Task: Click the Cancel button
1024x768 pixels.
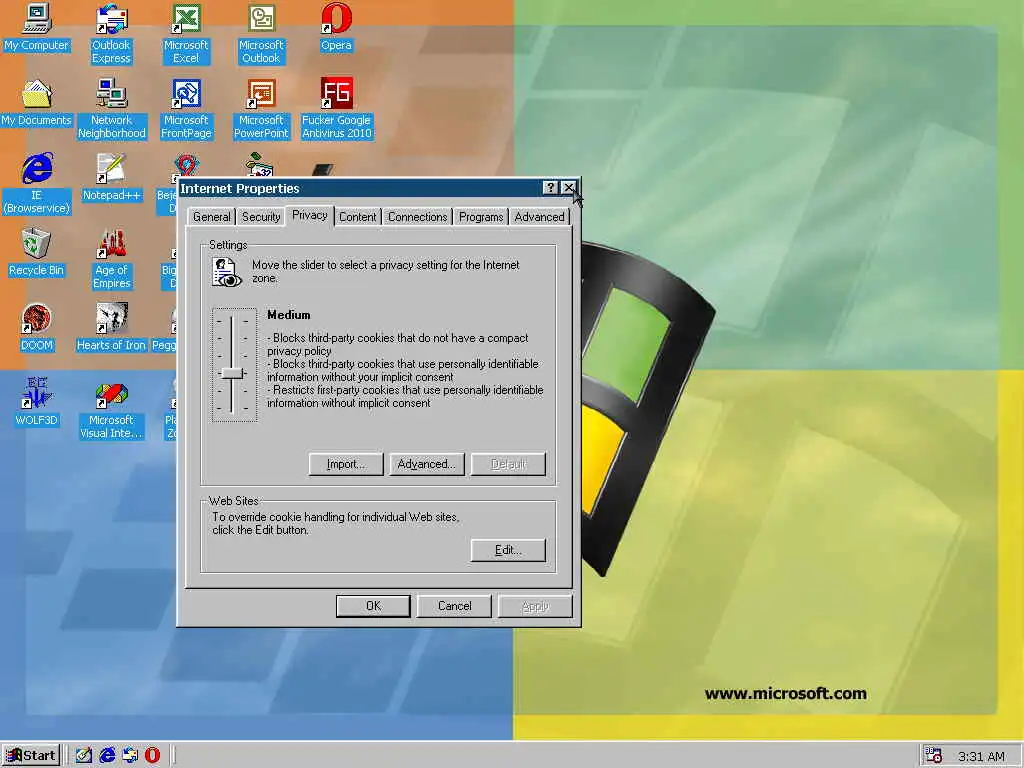Action: [x=455, y=606]
